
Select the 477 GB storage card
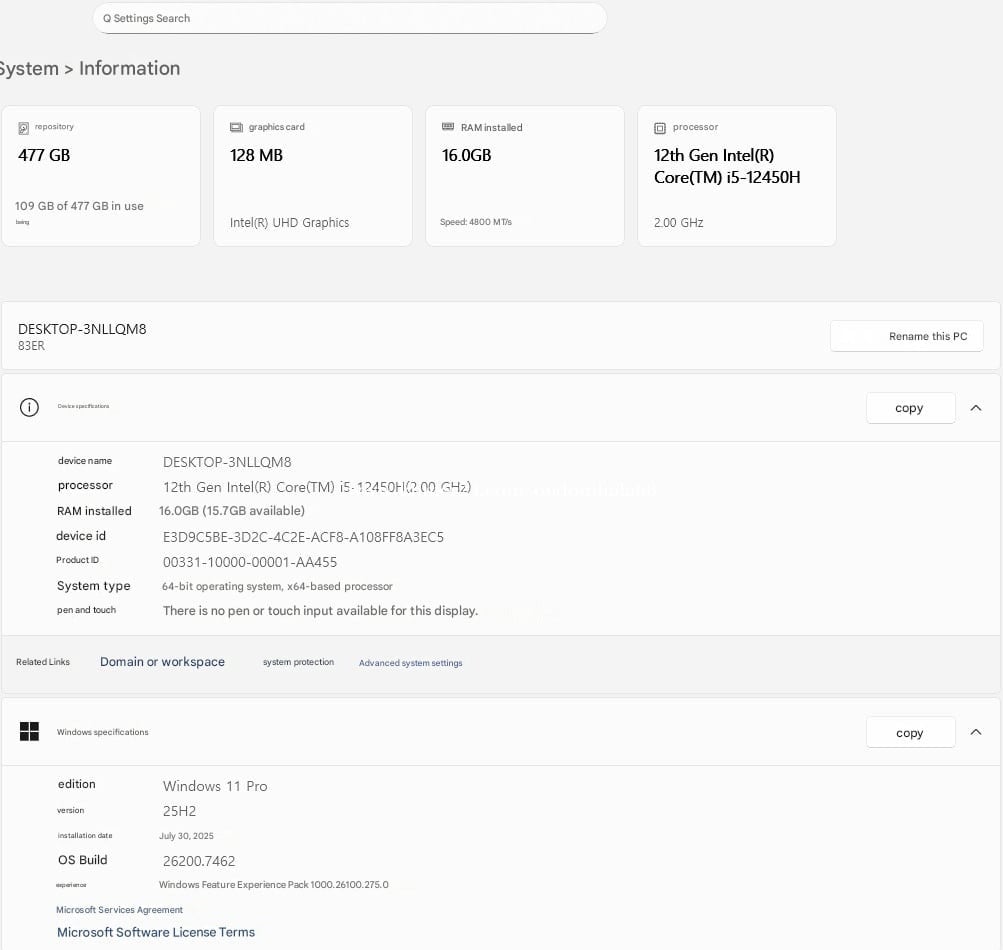[x=101, y=176]
